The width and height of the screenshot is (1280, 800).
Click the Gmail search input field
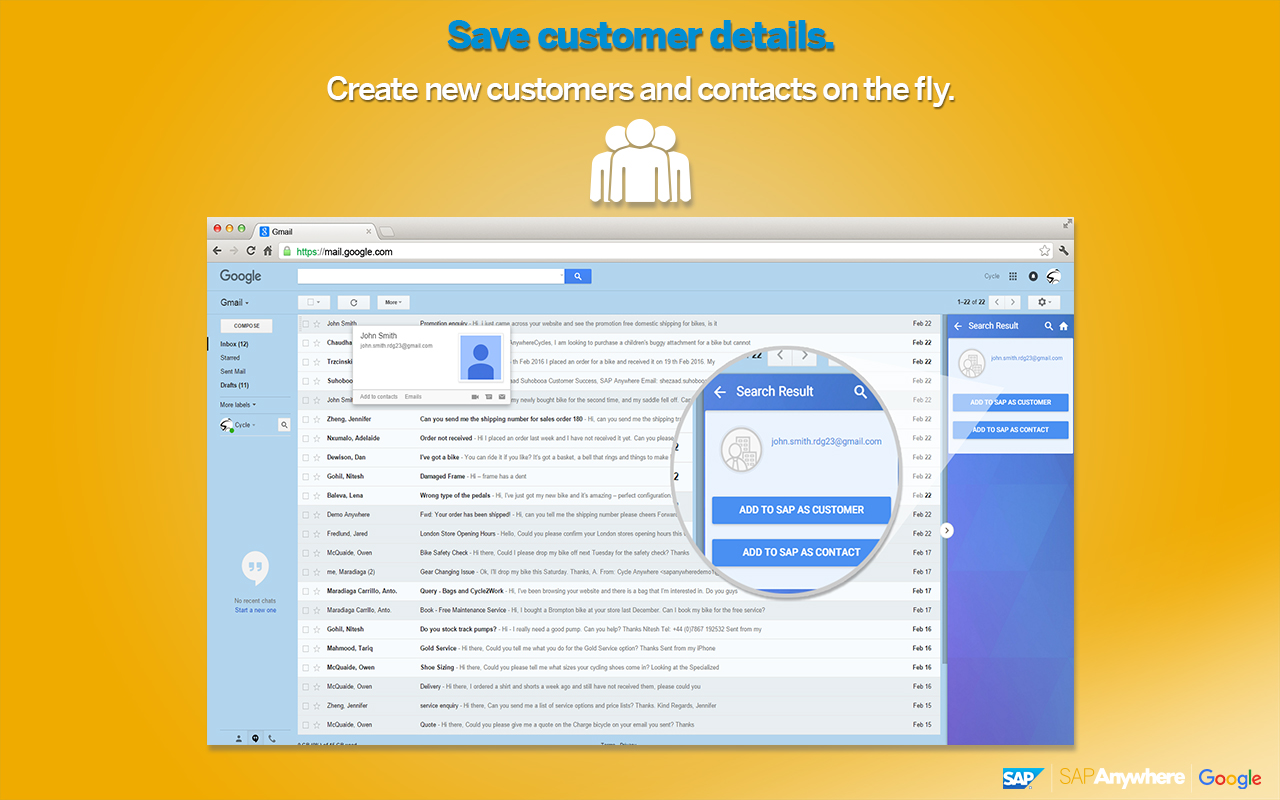pyautogui.click(x=430, y=276)
